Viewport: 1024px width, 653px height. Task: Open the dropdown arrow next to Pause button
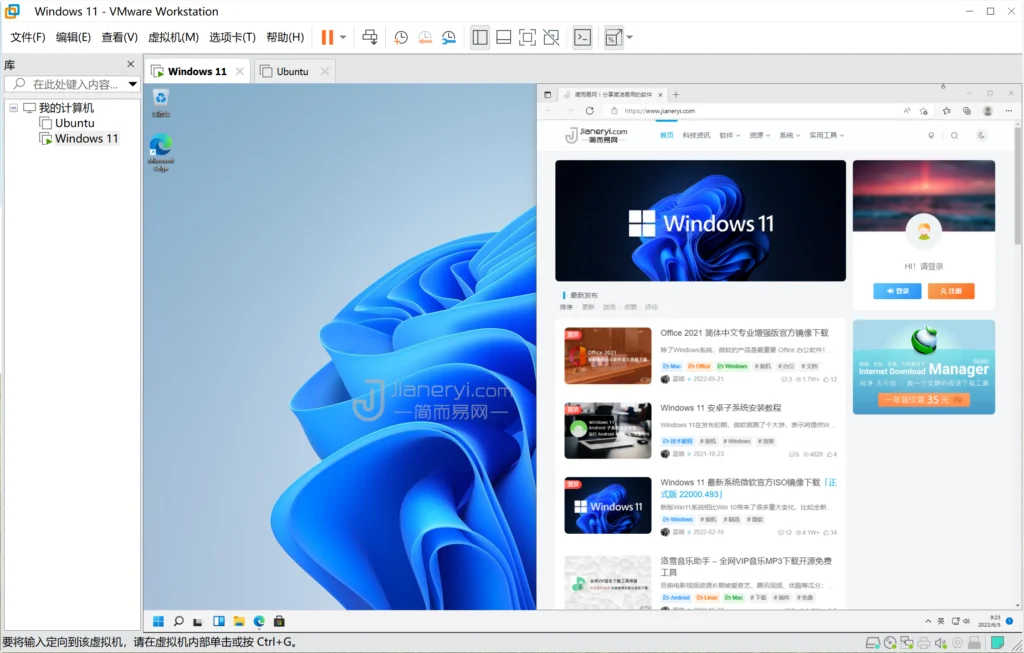pos(343,37)
